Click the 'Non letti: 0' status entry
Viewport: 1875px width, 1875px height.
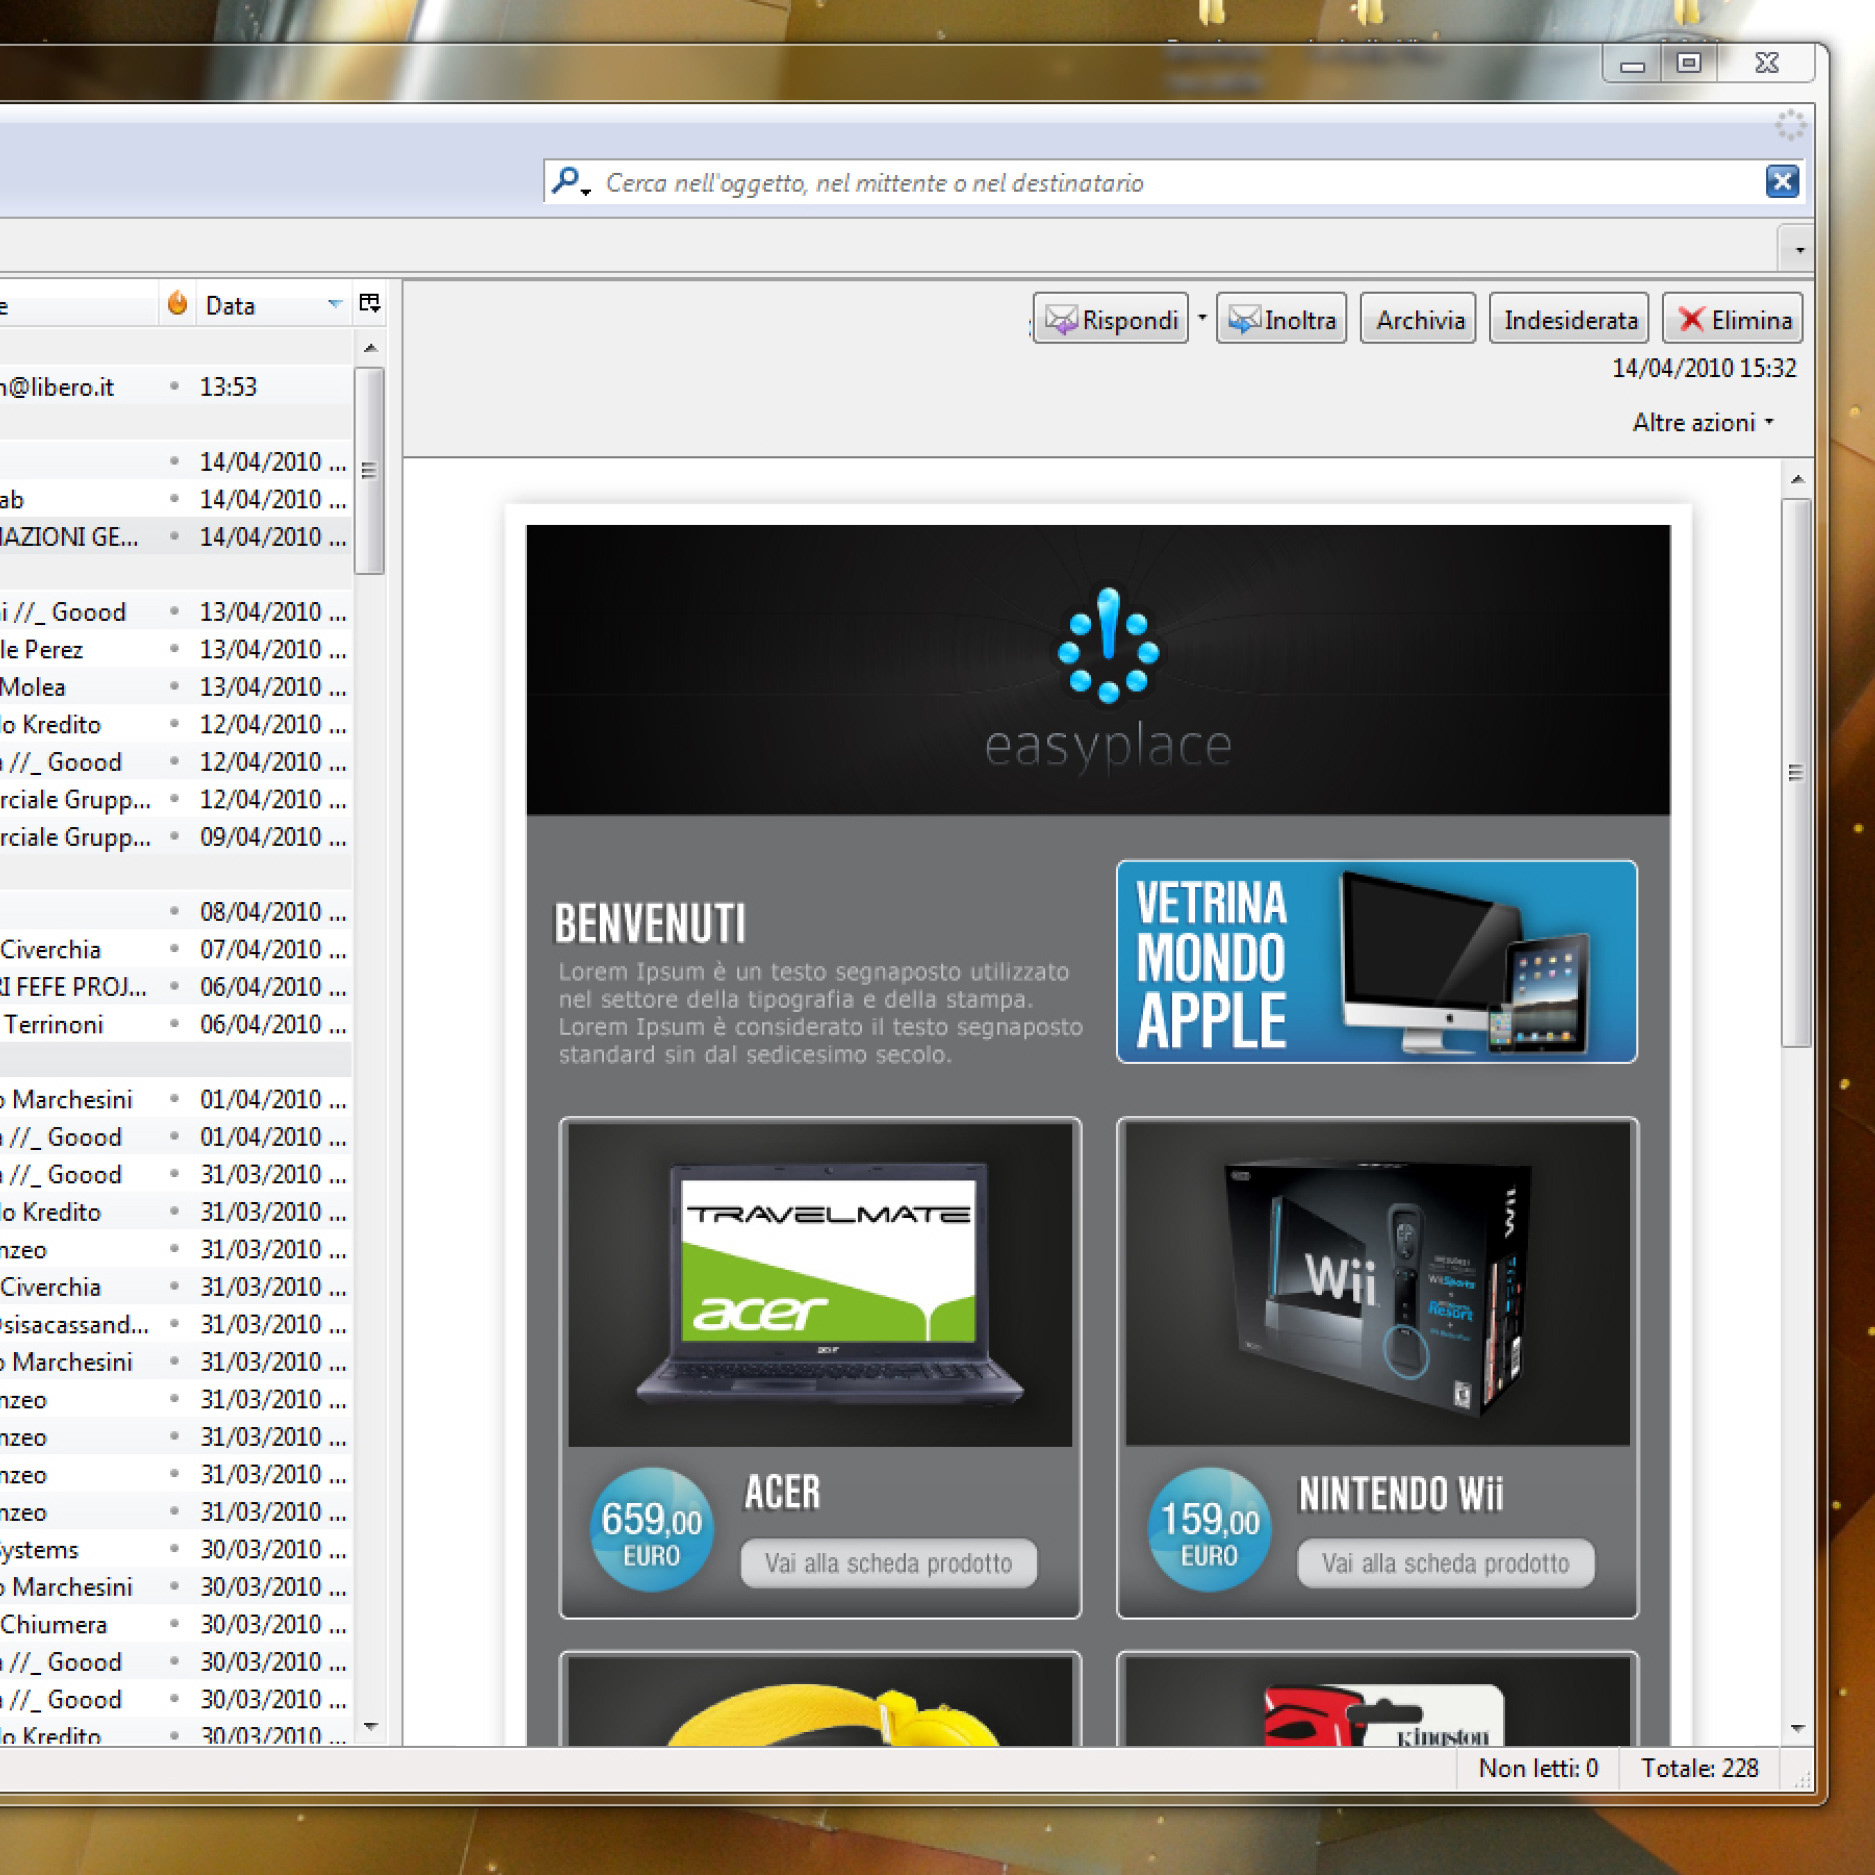1538,1768
